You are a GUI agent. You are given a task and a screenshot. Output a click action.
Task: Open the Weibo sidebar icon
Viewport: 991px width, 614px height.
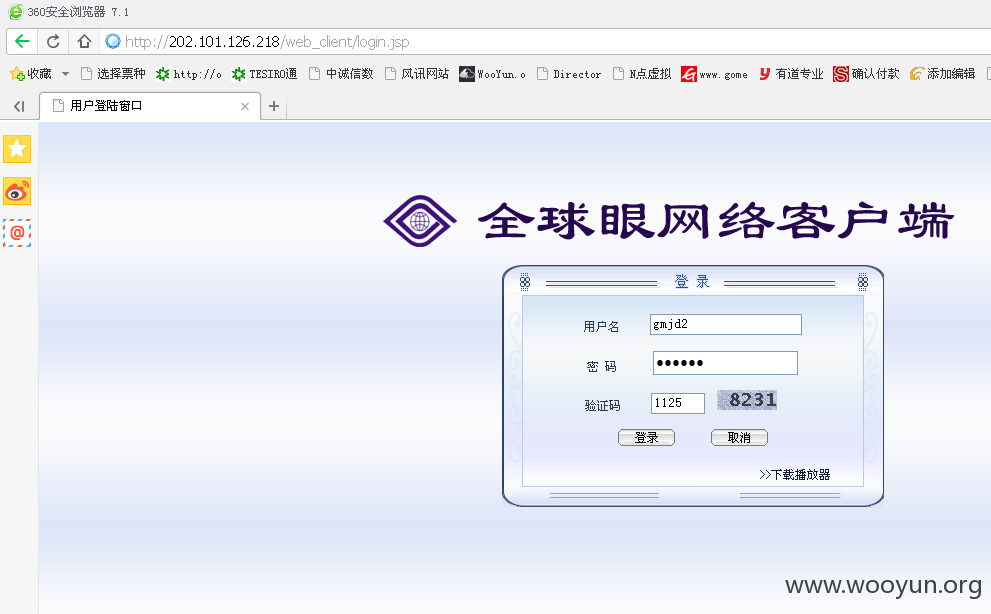(17, 191)
